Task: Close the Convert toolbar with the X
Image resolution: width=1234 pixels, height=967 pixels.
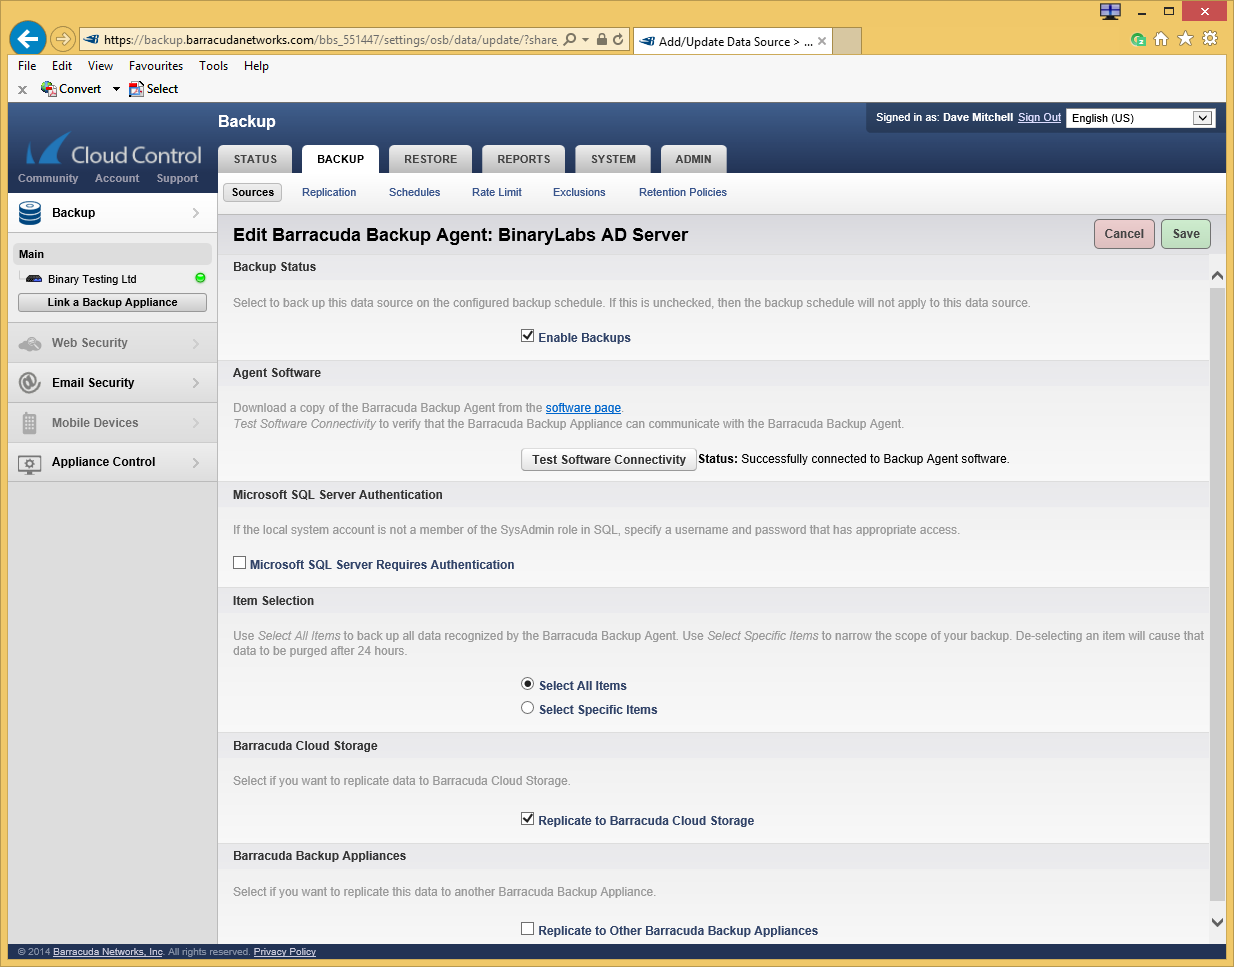Action: (x=22, y=90)
